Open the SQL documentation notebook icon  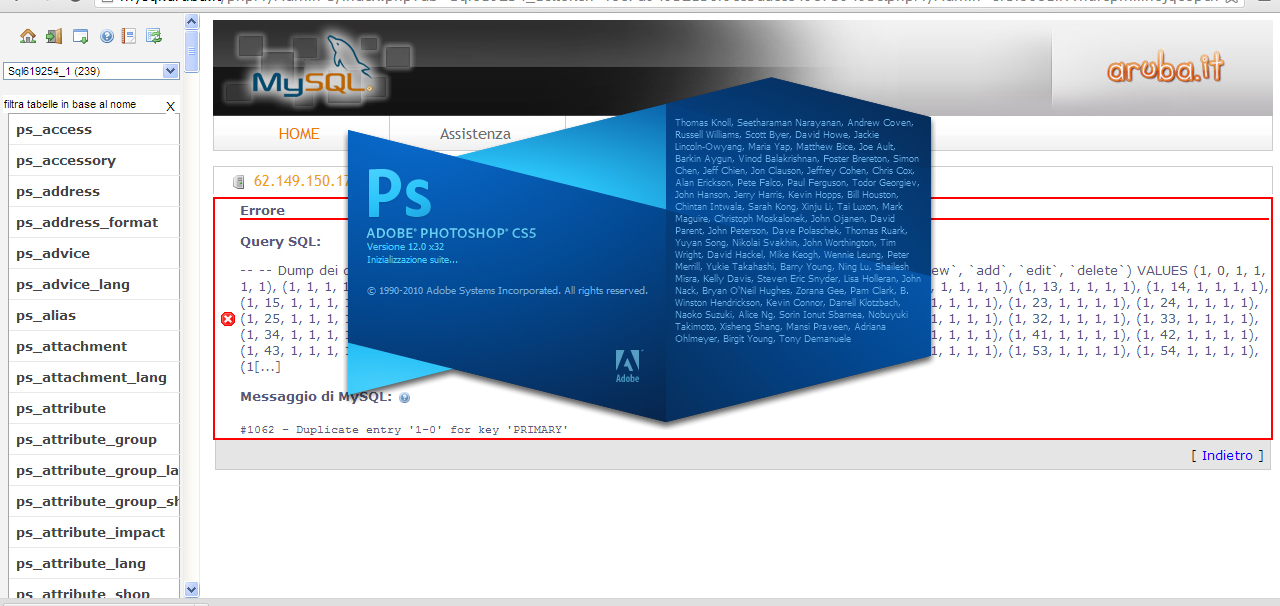tap(129, 37)
